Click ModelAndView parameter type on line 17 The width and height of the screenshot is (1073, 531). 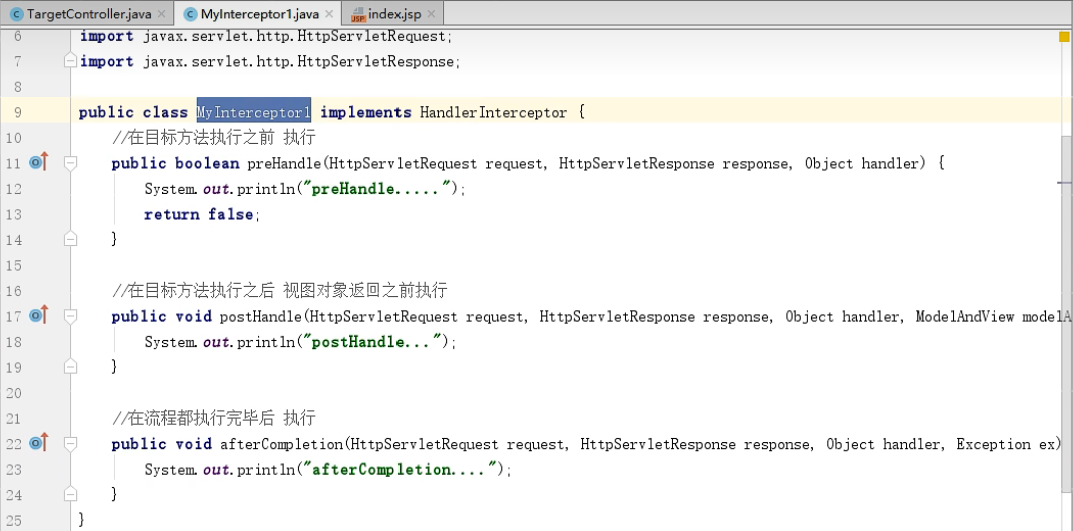pos(966,316)
